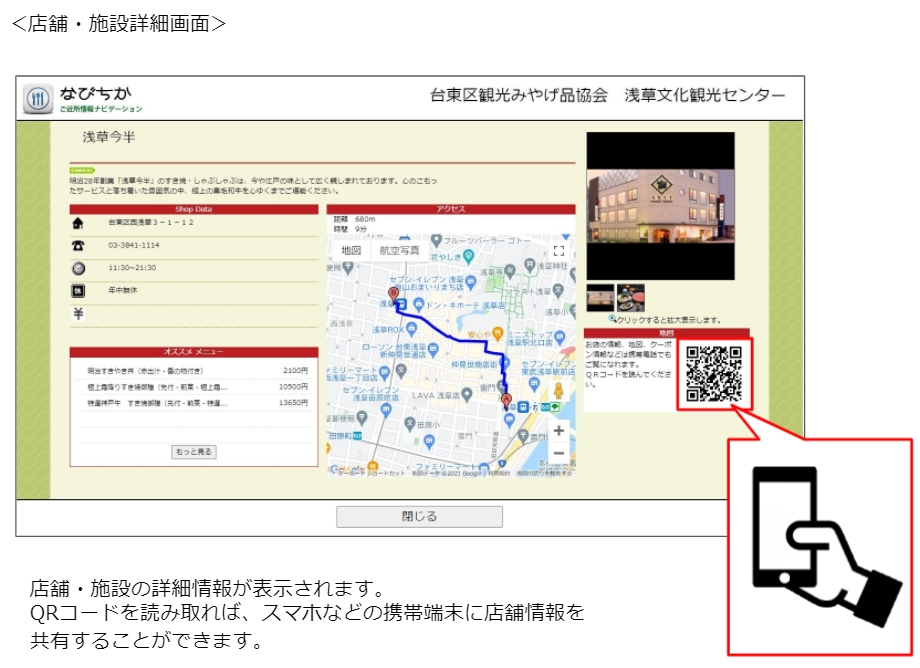Screen dimensions: 920x668
Task: Zoom in on the map
Action: coord(559,430)
